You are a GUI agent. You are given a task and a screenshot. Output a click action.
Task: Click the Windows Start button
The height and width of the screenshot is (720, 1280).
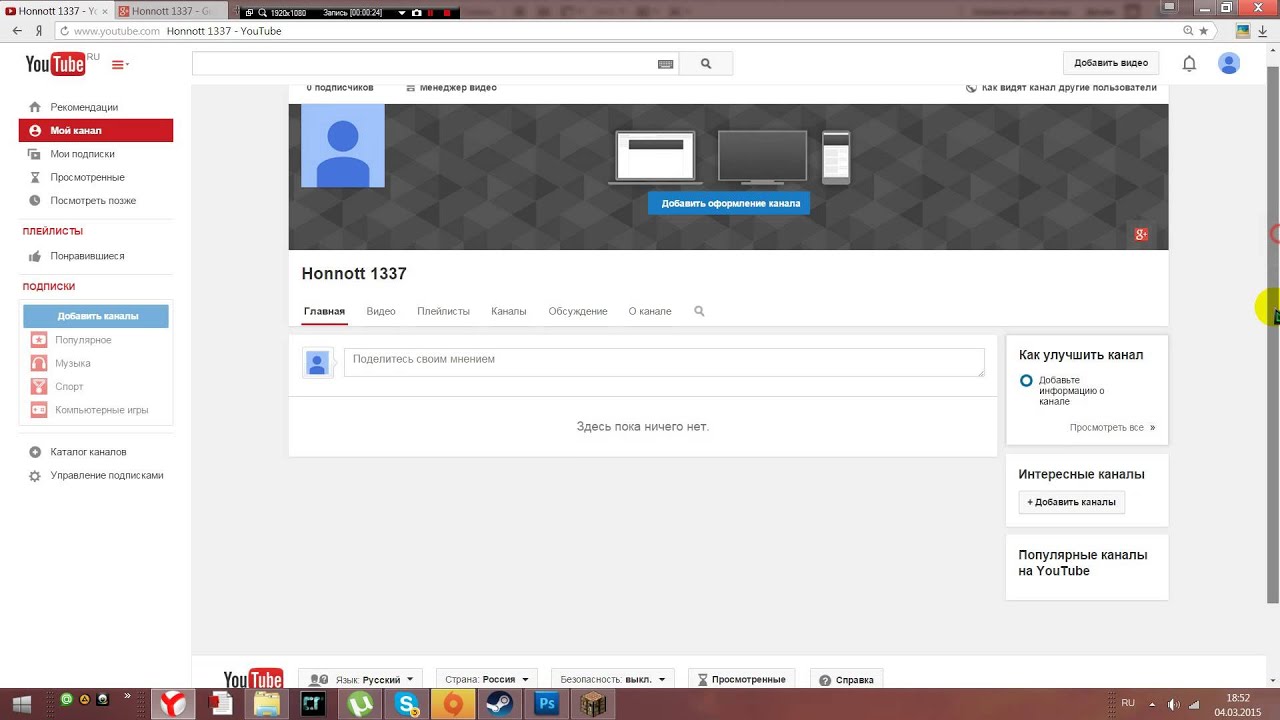pos(22,704)
